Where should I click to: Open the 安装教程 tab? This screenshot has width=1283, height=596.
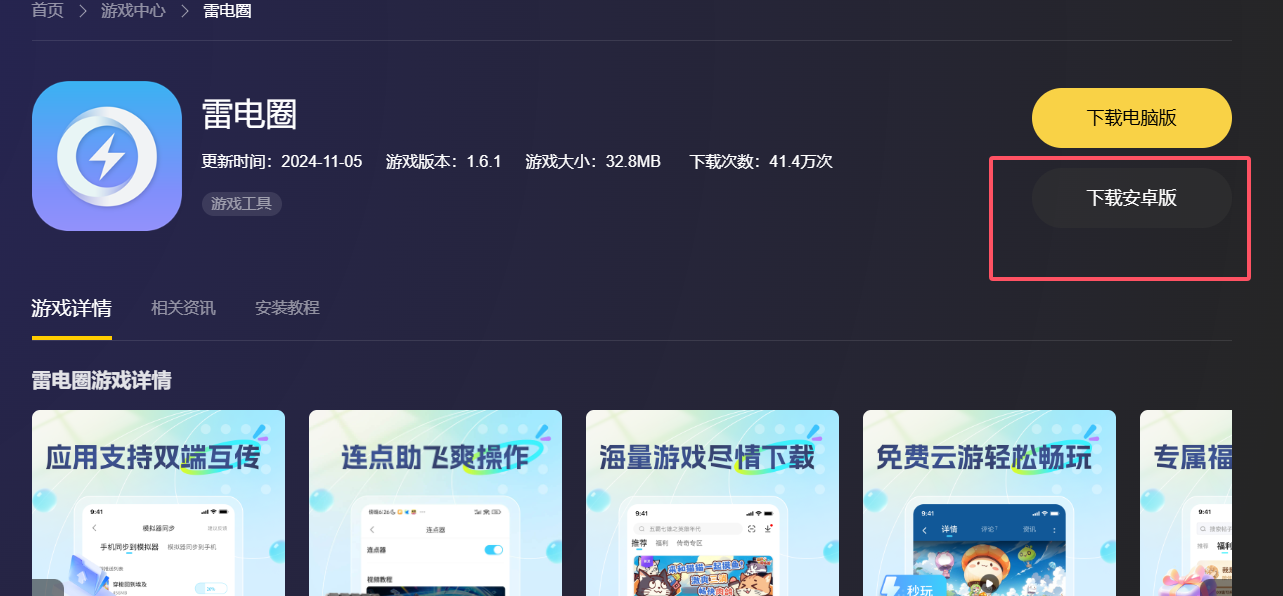point(287,308)
